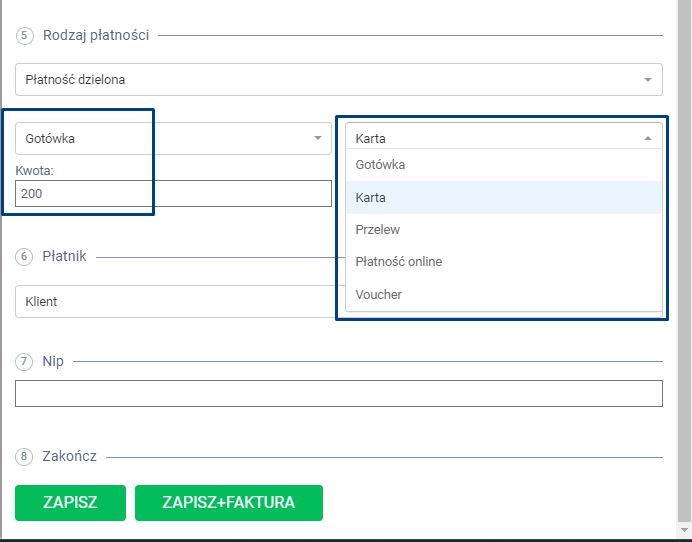The image size is (692, 542).
Task: Click the Zakończ section heading
Action: (x=70, y=456)
